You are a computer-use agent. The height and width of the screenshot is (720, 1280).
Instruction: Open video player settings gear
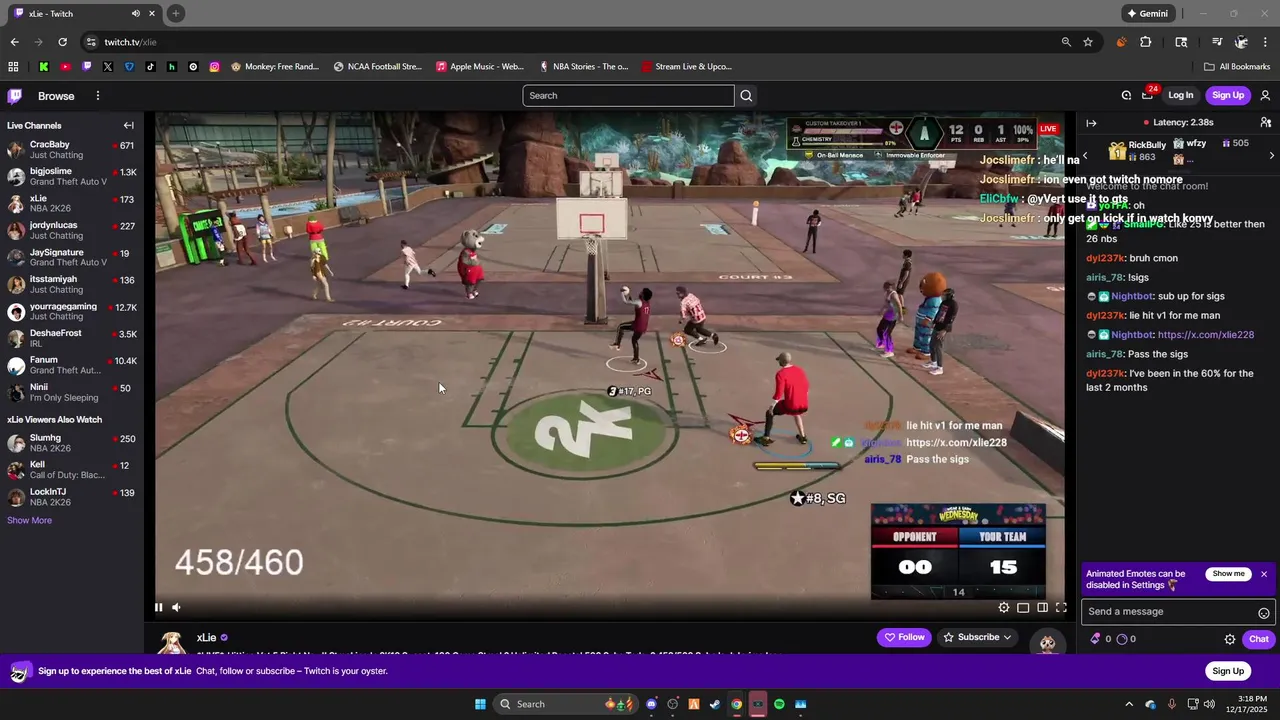(x=1004, y=607)
